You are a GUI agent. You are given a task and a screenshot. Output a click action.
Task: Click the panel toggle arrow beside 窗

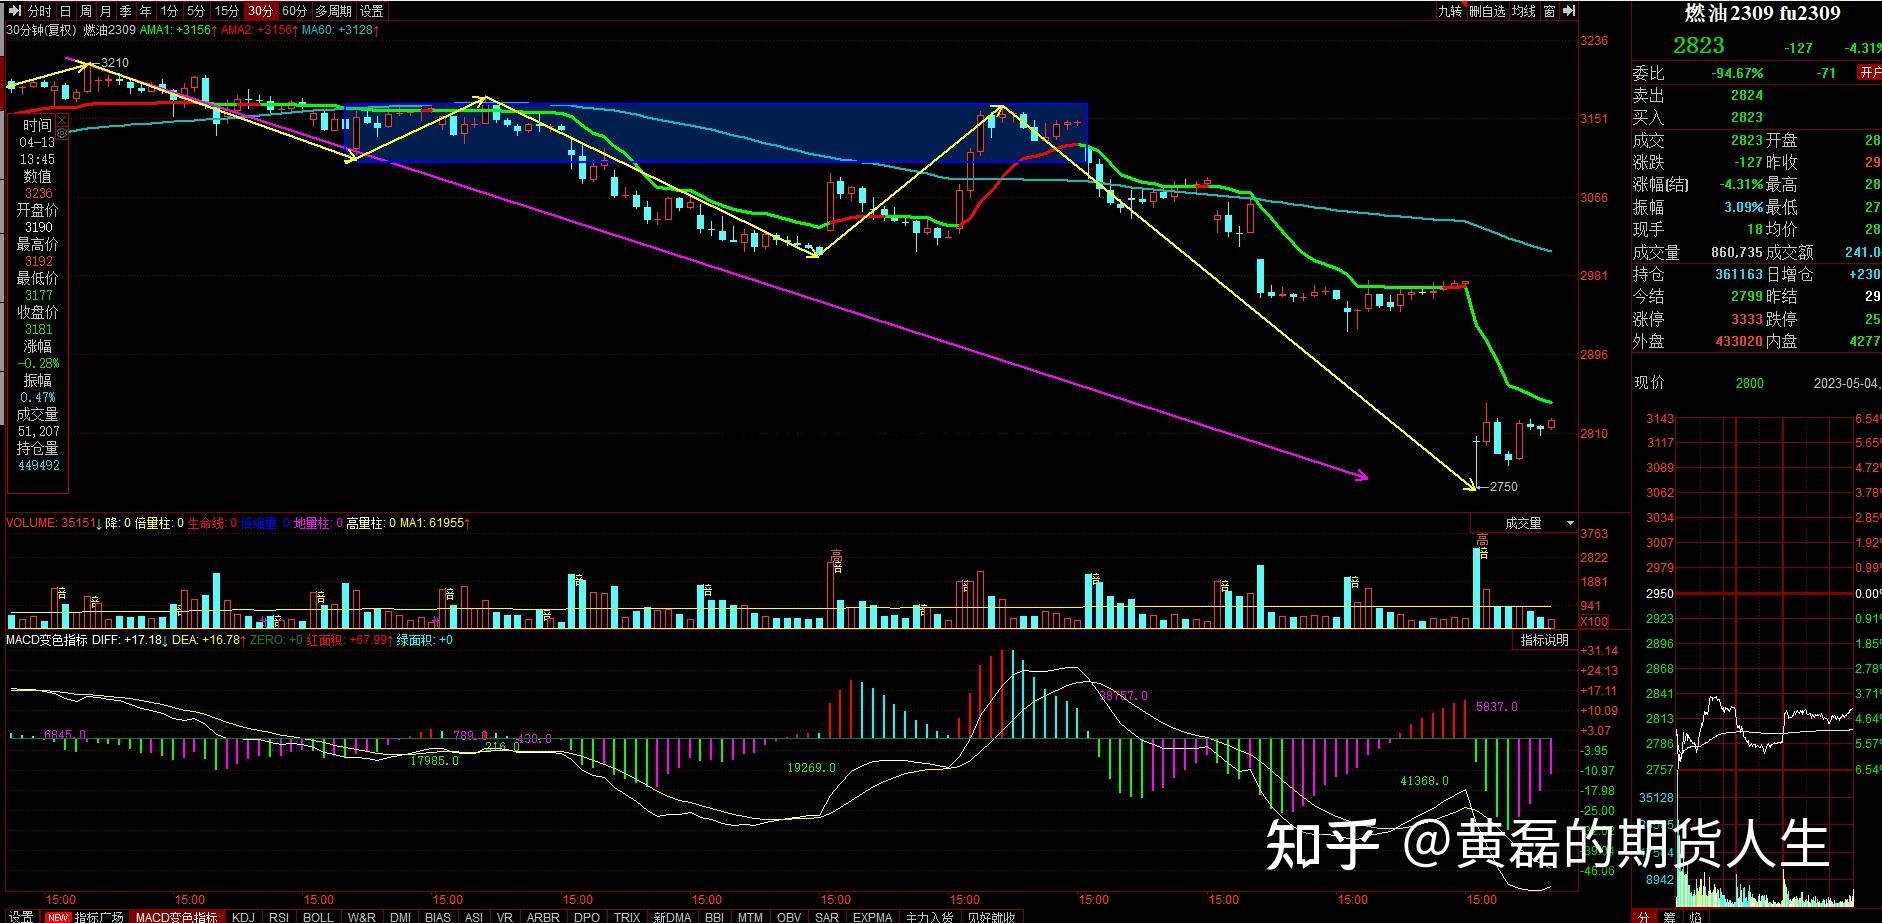pyautogui.click(x=1568, y=11)
